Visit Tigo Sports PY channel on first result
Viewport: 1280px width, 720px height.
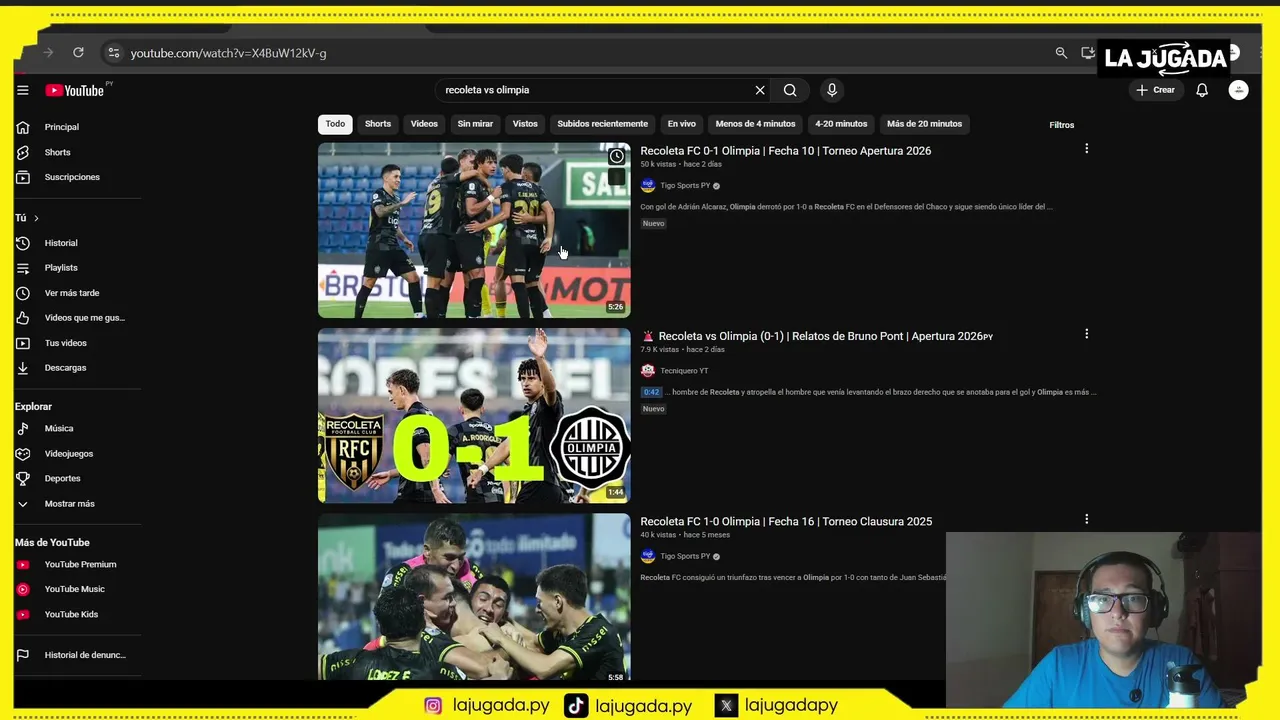[685, 186]
